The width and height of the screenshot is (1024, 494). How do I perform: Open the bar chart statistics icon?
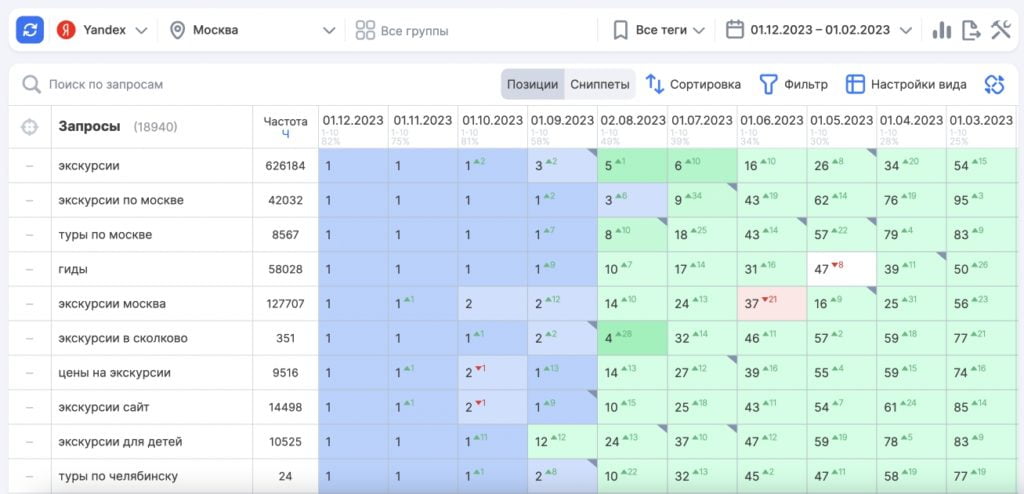click(941, 30)
